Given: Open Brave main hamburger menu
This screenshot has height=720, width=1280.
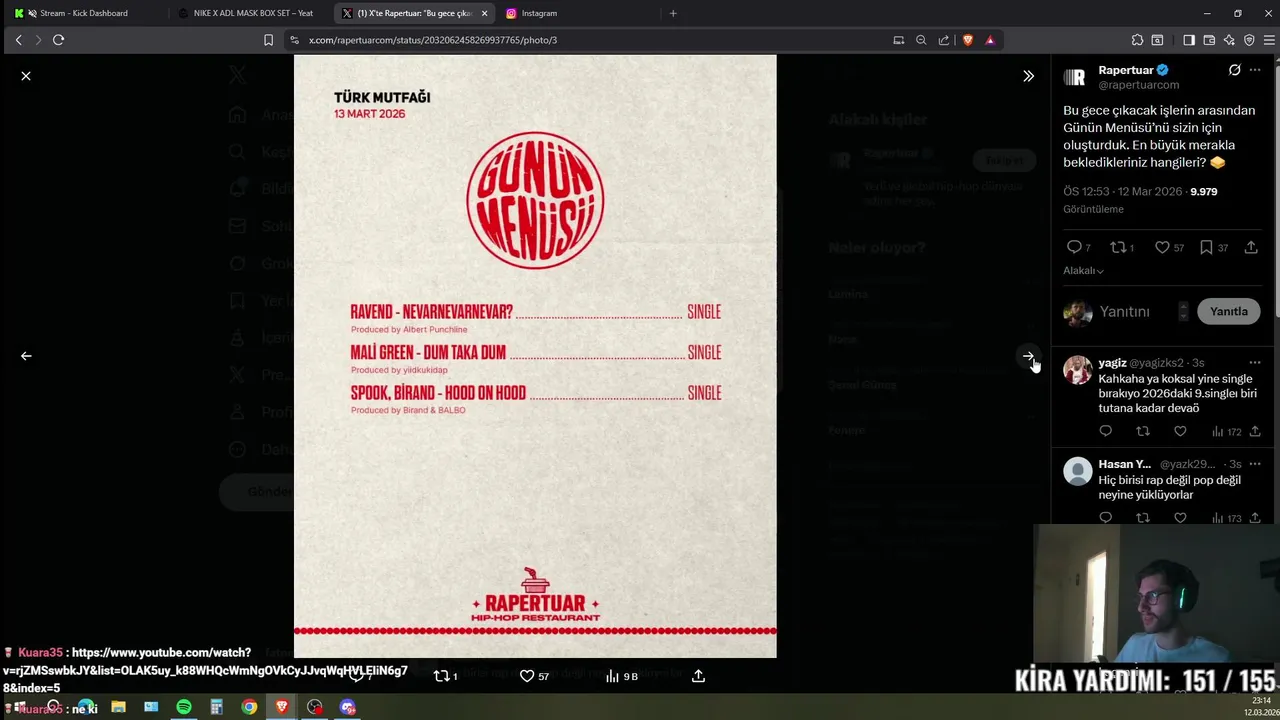Looking at the screenshot, I should tap(1269, 40).
